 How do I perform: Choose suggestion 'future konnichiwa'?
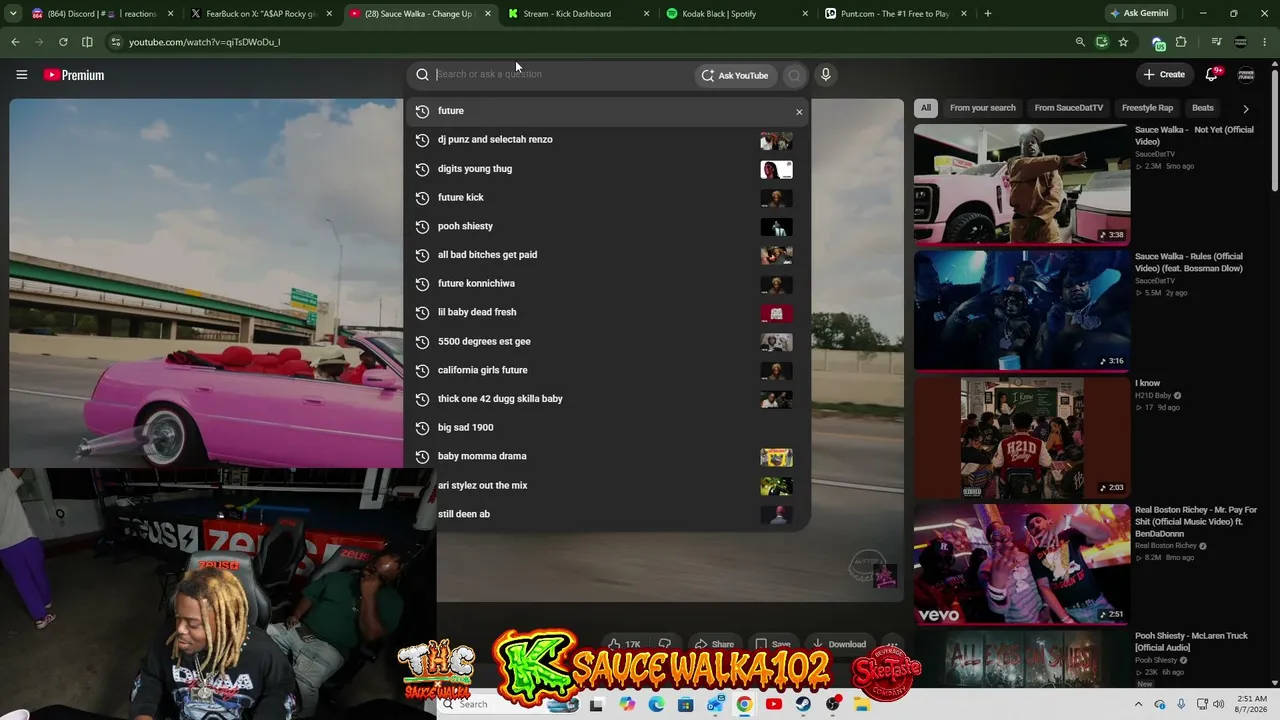coord(608,284)
